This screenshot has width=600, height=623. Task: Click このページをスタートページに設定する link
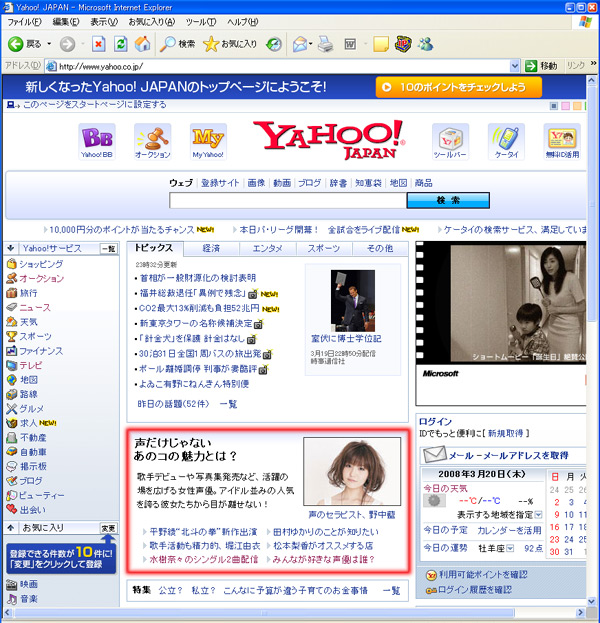tap(95, 104)
